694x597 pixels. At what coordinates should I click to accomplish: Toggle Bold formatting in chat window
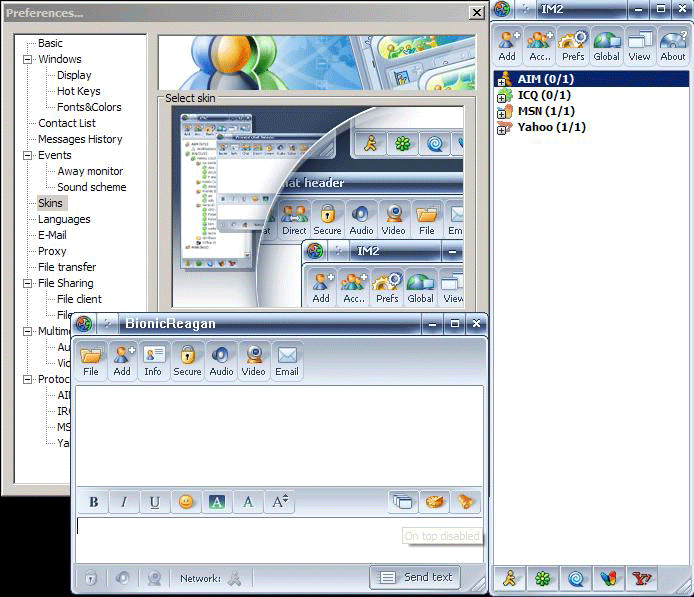pos(93,502)
